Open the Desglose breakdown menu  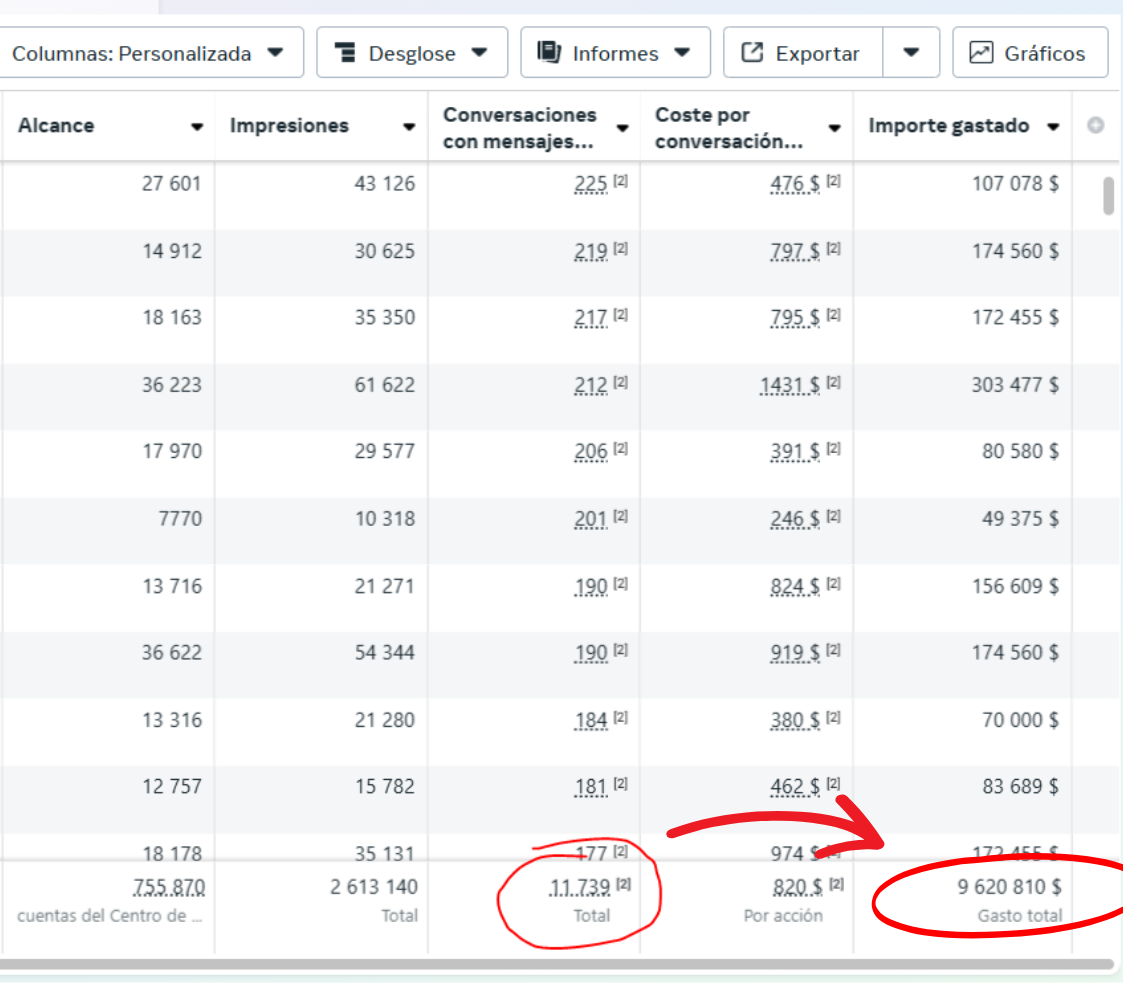pyautogui.click(x=412, y=52)
